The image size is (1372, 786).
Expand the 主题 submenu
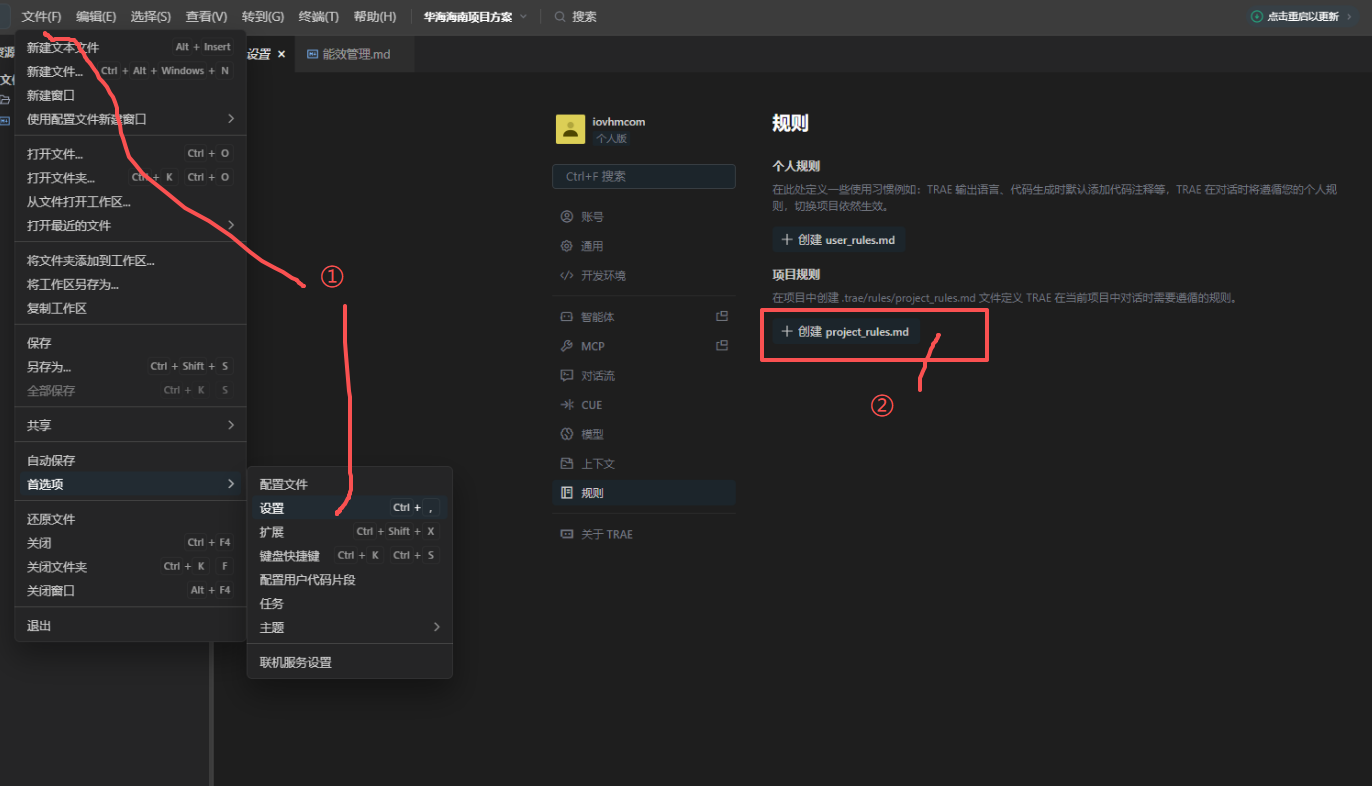[x=436, y=627]
